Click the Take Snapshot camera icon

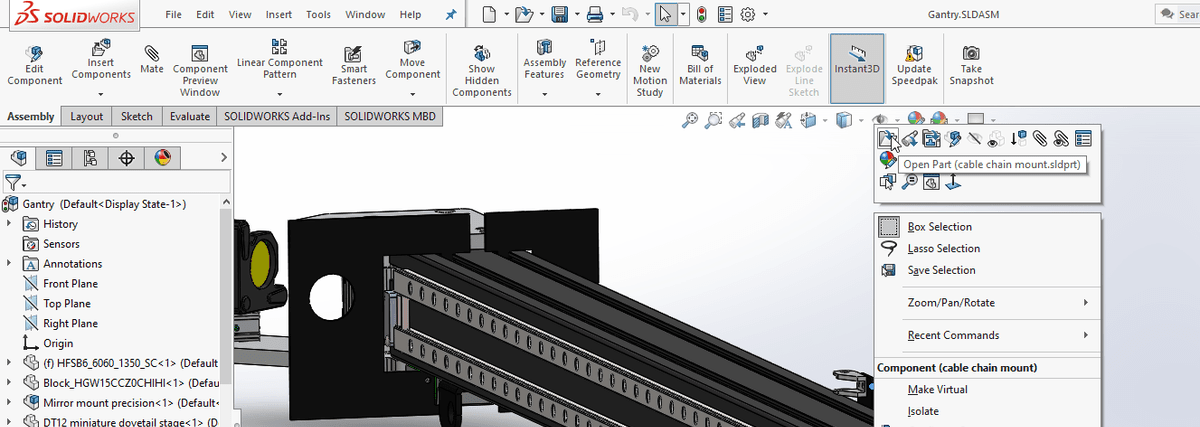(971, 65)
